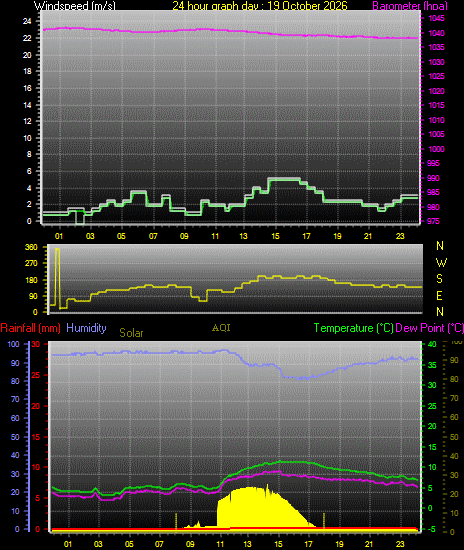Click the "Barometer (hpa)" axis title
Viewport: 464px width, 550px height.
pos(410,6)
